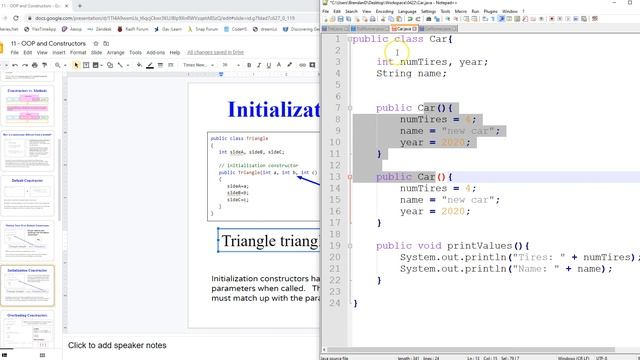Image resolution: width=640 pixels, height=360 pixels.
Task: Expand the line tool dropdown arrow
Action: (128, 65)
